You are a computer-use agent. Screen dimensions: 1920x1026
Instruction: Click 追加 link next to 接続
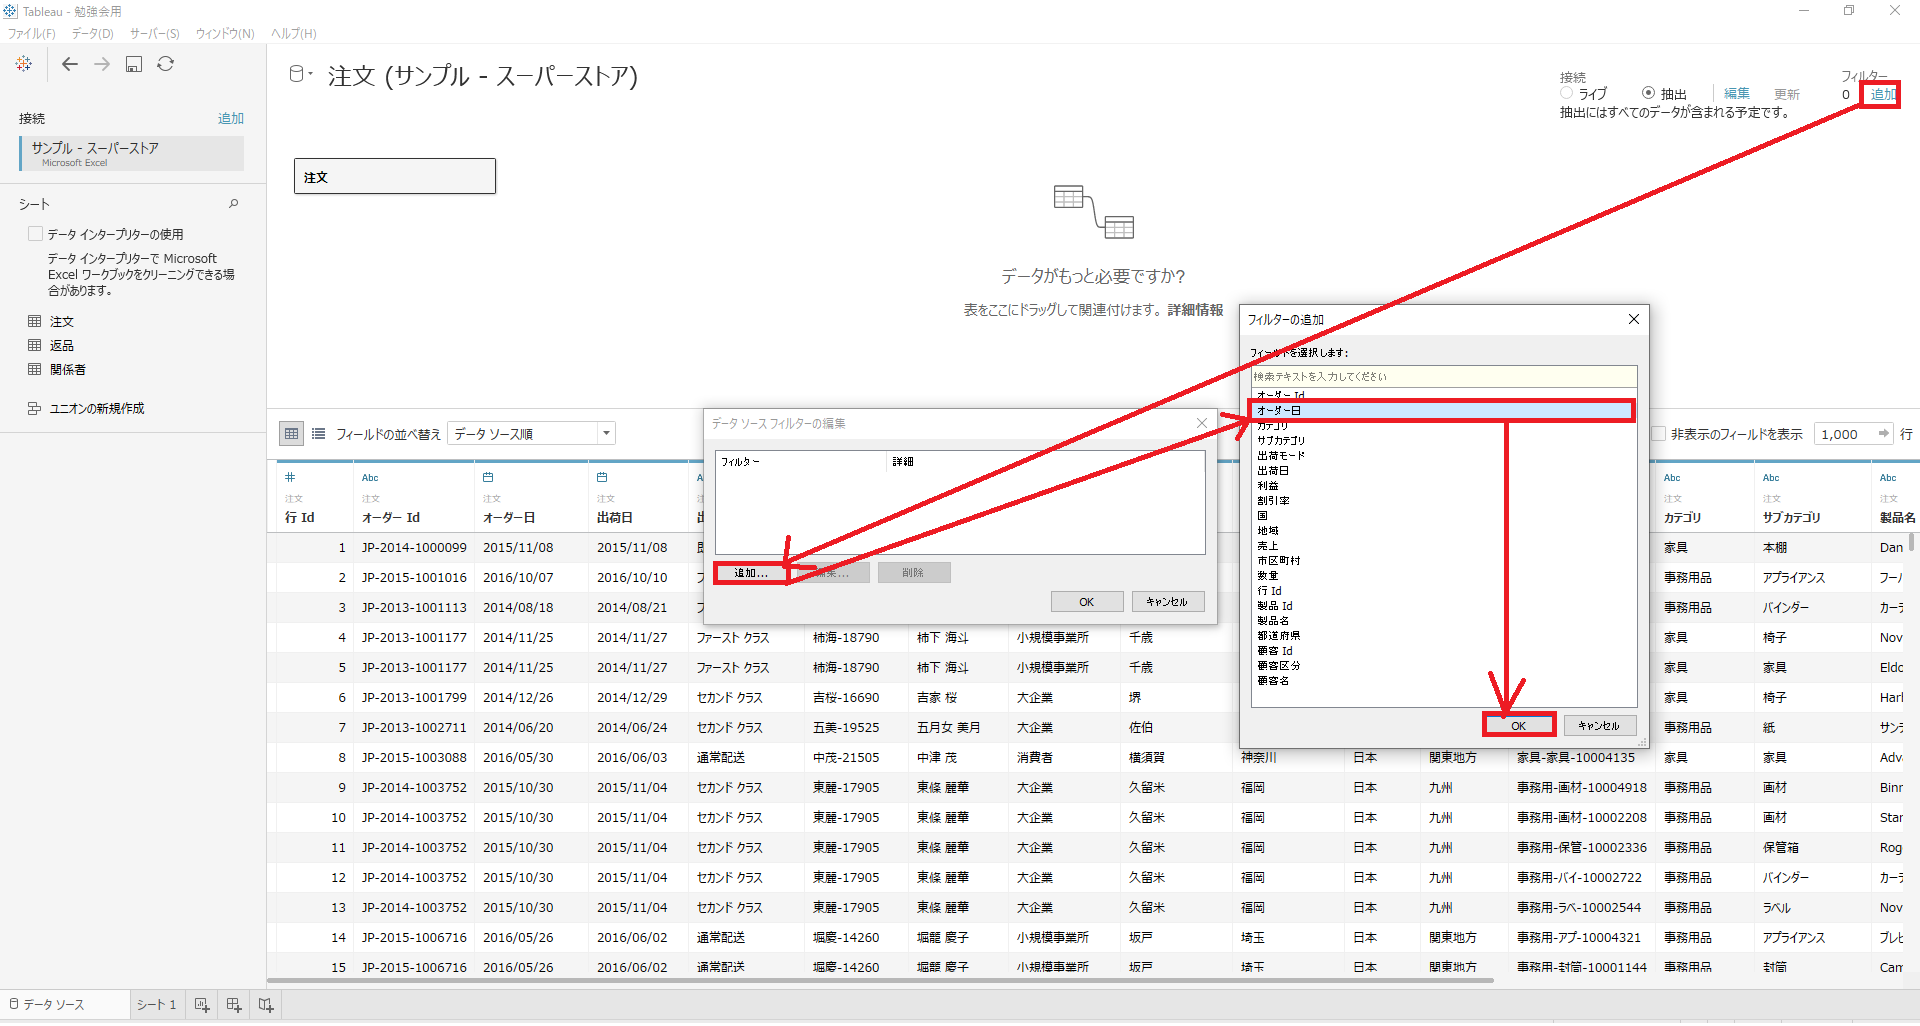231,119
